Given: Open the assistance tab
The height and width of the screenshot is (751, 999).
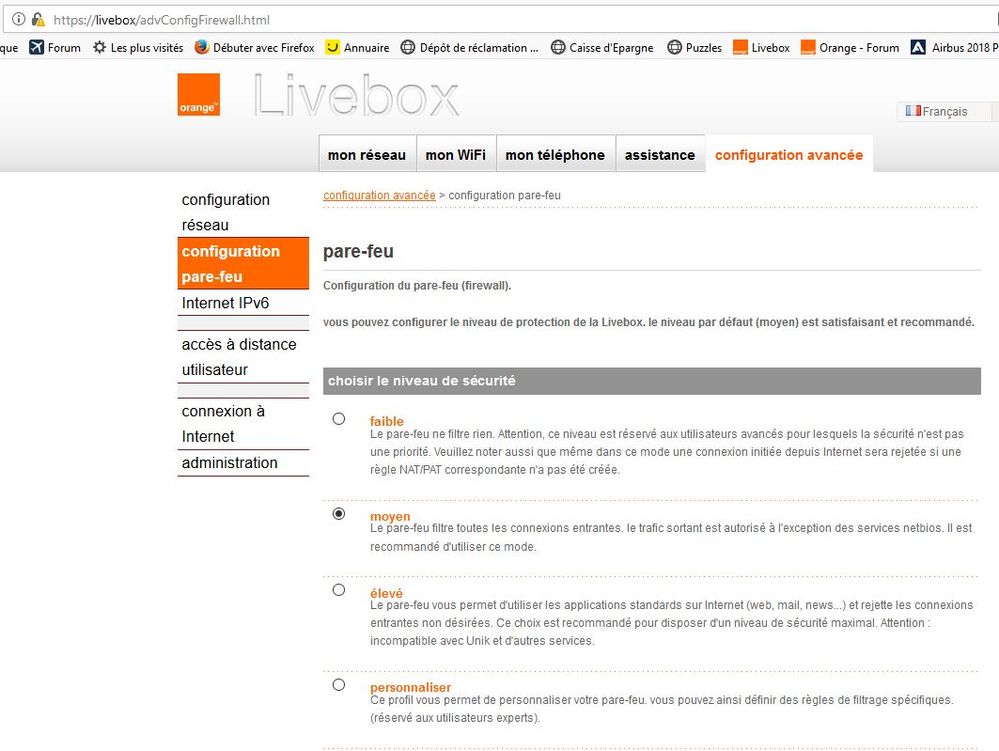Looking at the screenshot, I should coord(660,154).
